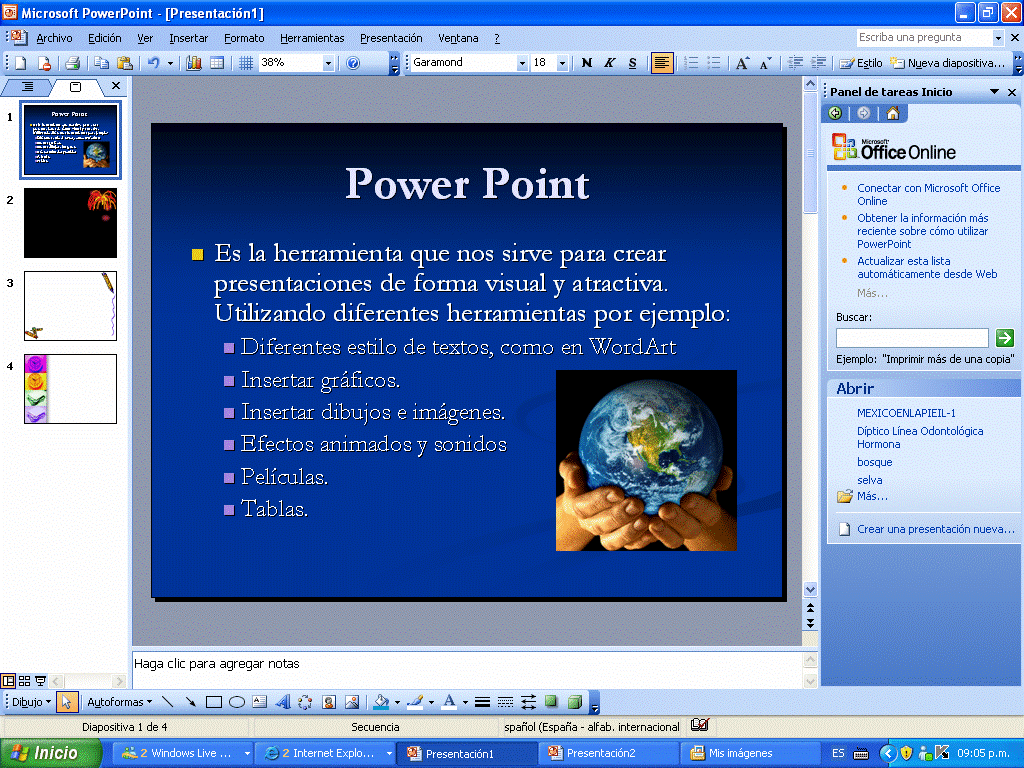This screenshot has height=768, width=1024.
Task: Decrease font size with the small A
Action: point(765,63)
